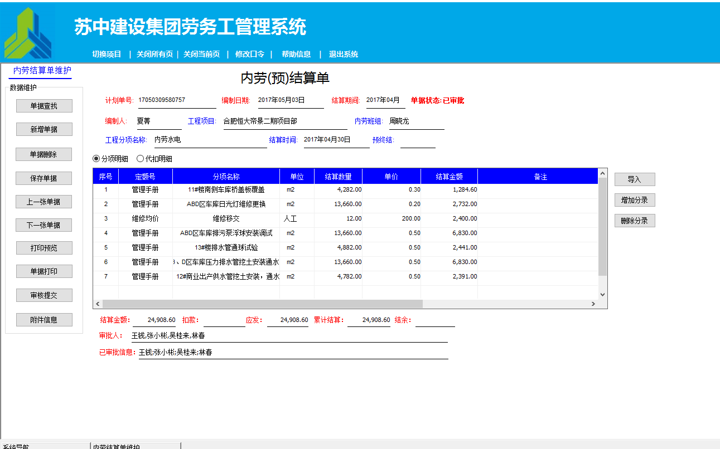This screenshot has height=449, width=720.
Task: Click the company logo icon
Action: pos(28,33)
